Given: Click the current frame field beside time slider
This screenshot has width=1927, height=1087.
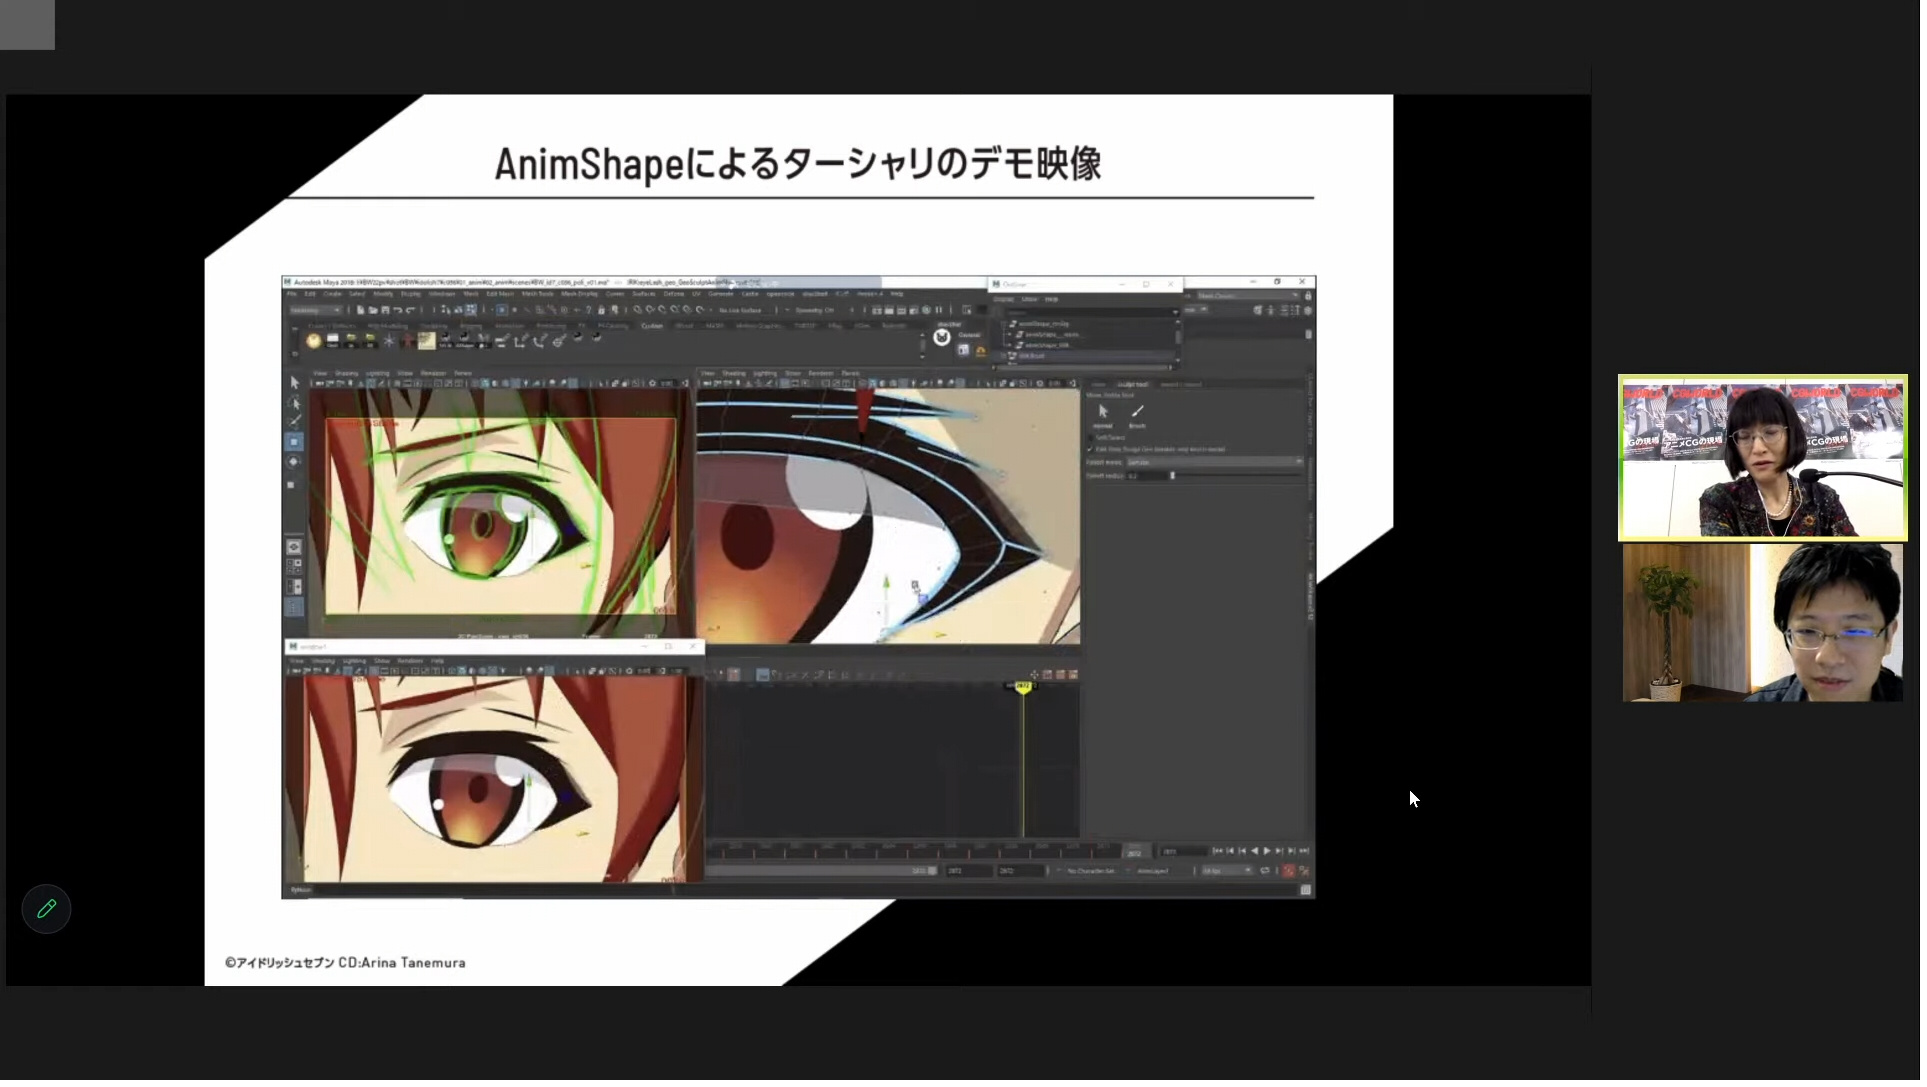Looking at the screenshot, I should [x=1182, y=852].
